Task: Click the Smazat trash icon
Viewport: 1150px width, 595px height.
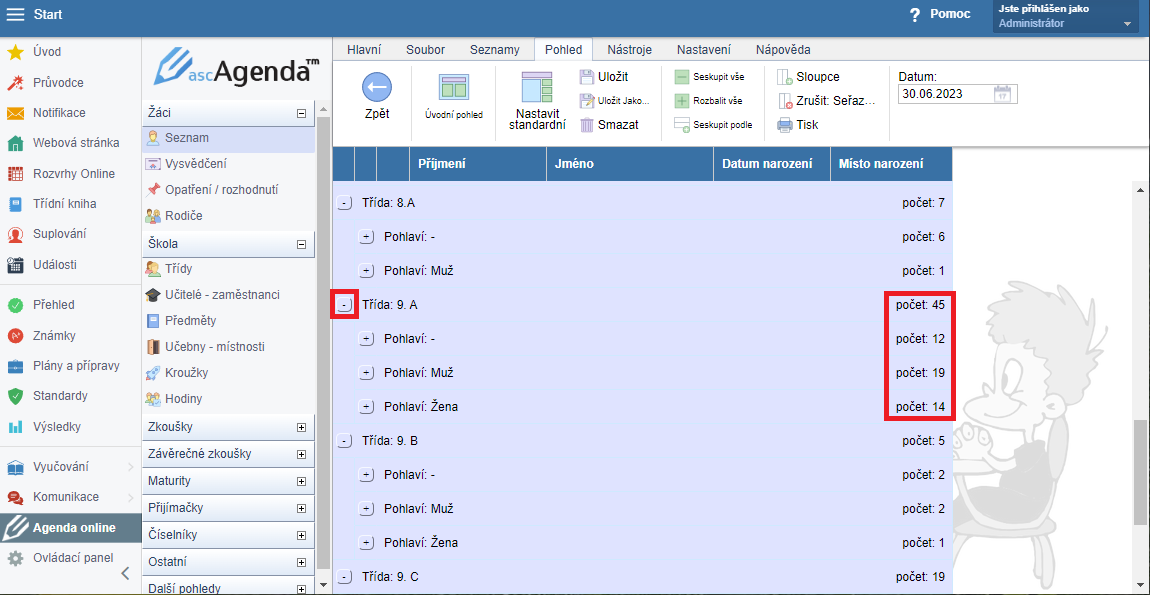Action: tap(587, 125)
